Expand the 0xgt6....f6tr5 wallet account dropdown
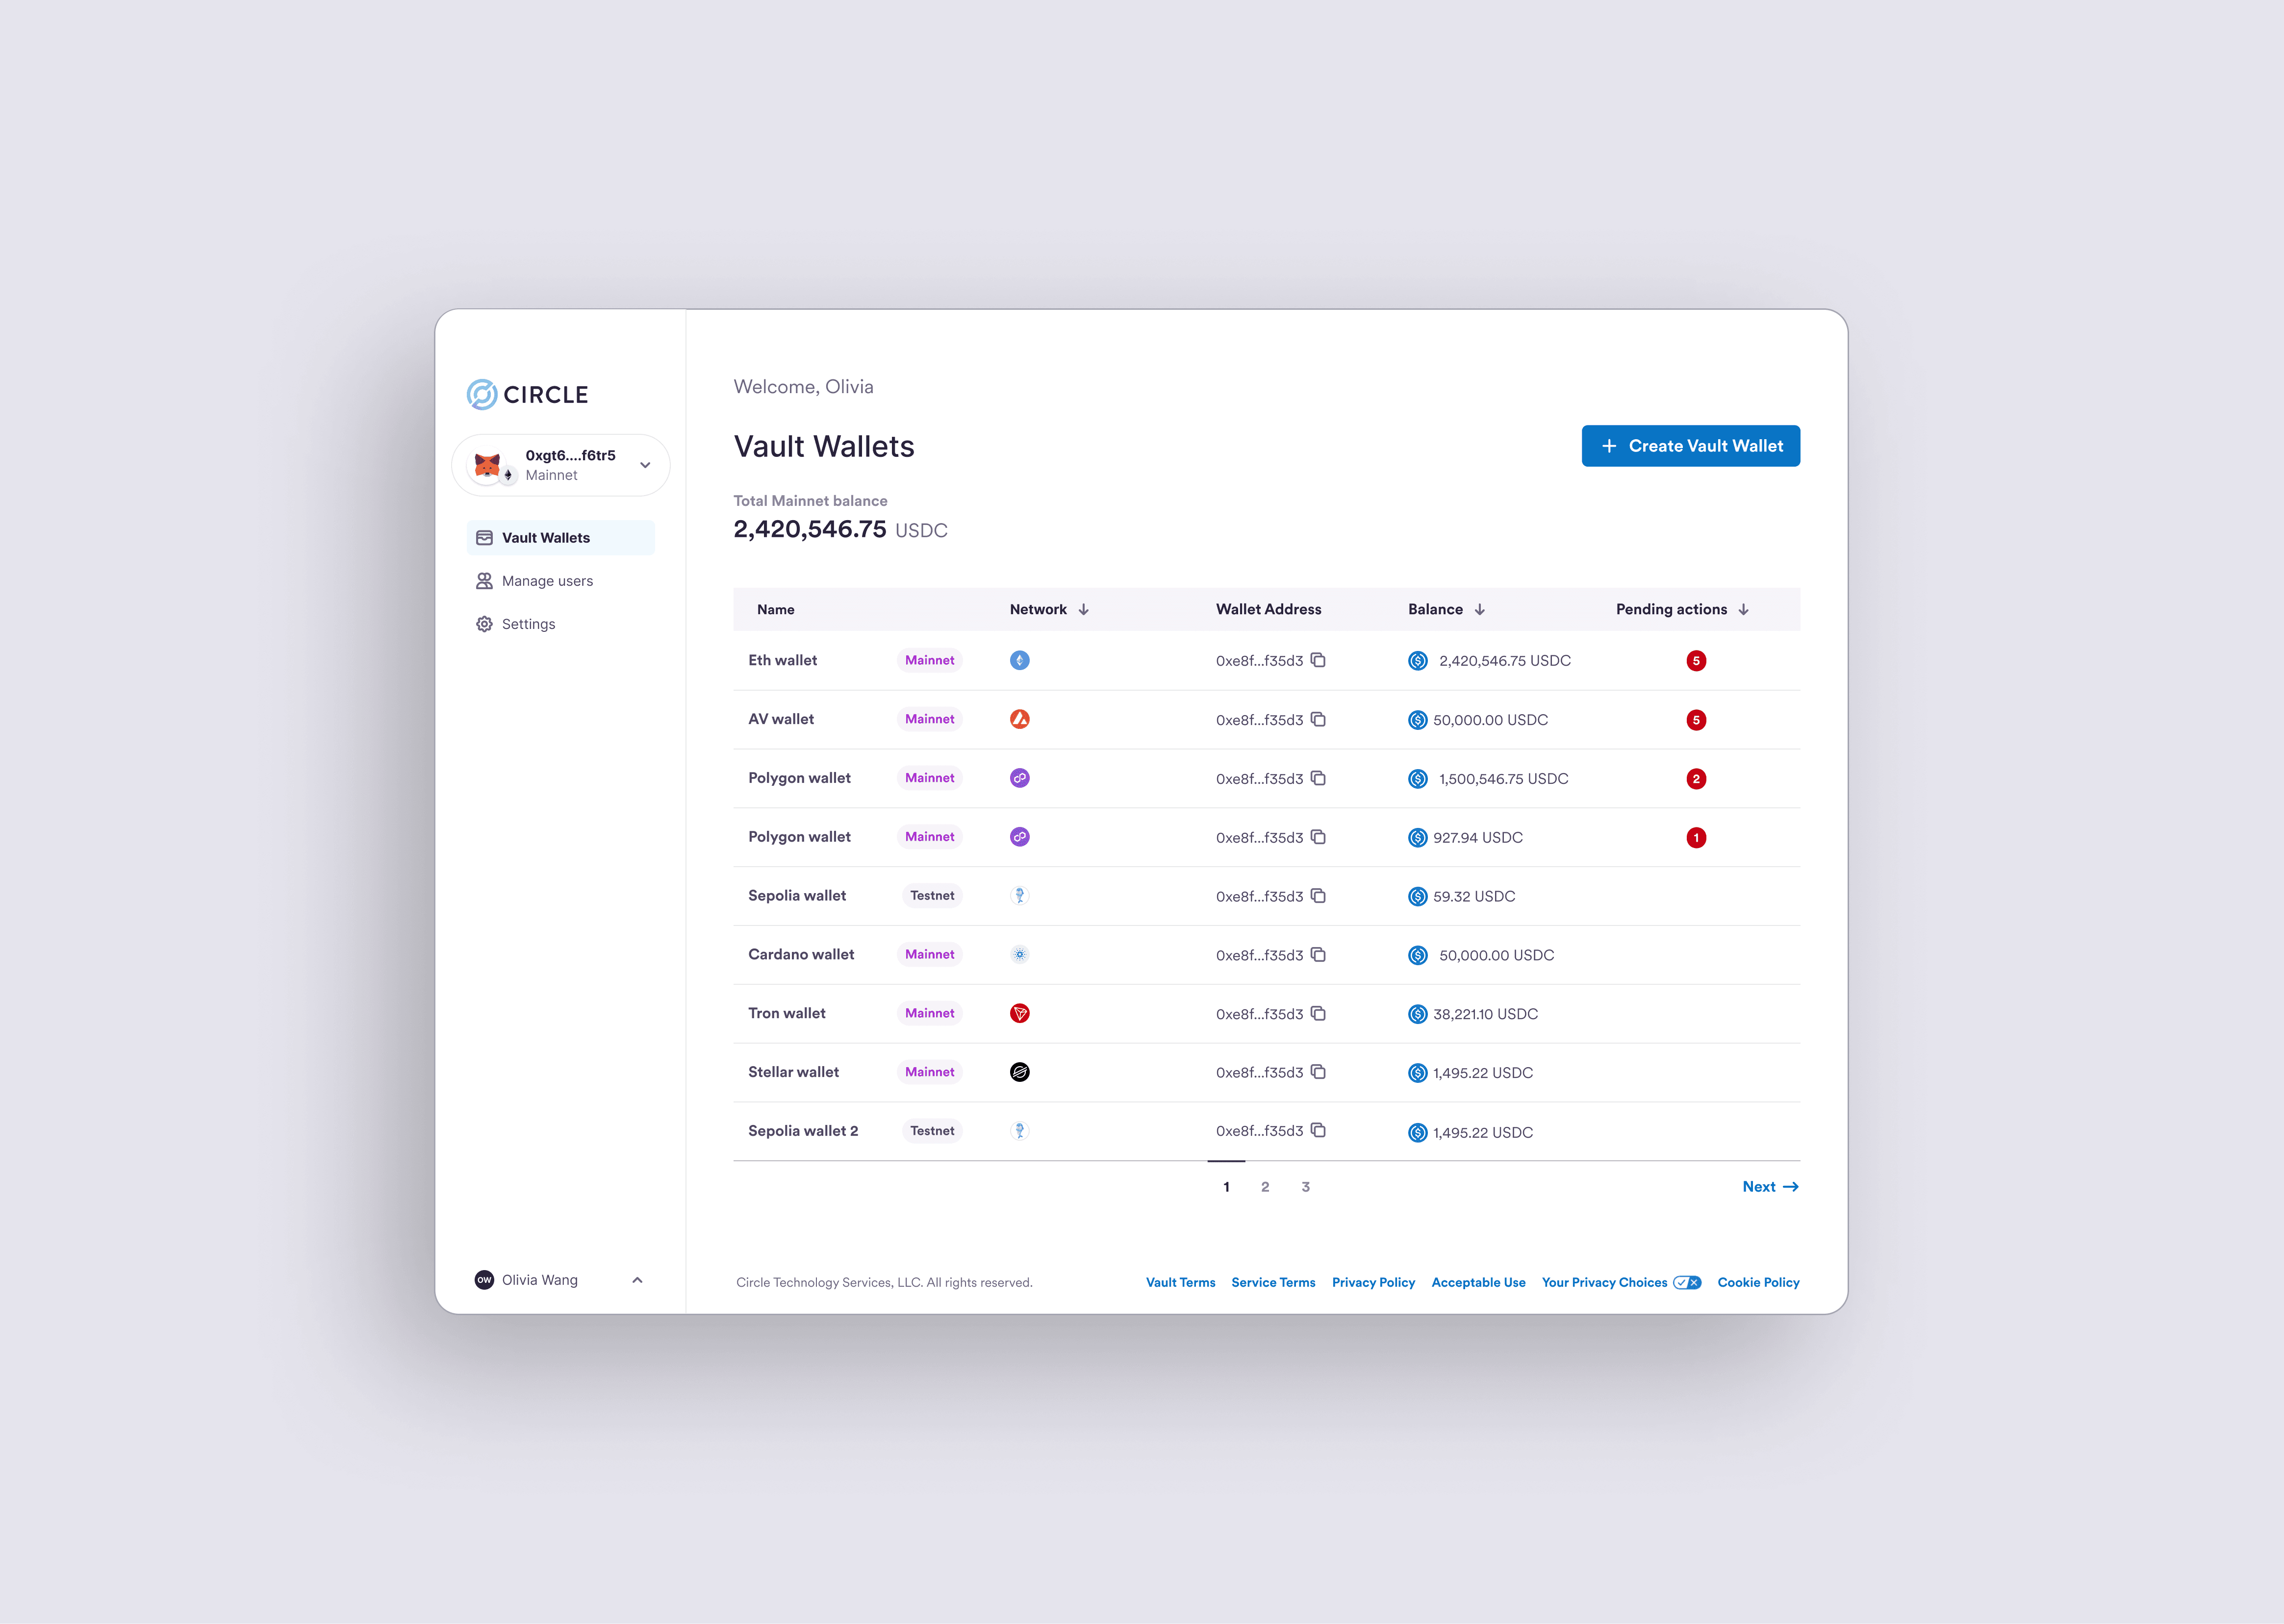The width and height of the screenshot is (2284, 1624). point(645,465)
